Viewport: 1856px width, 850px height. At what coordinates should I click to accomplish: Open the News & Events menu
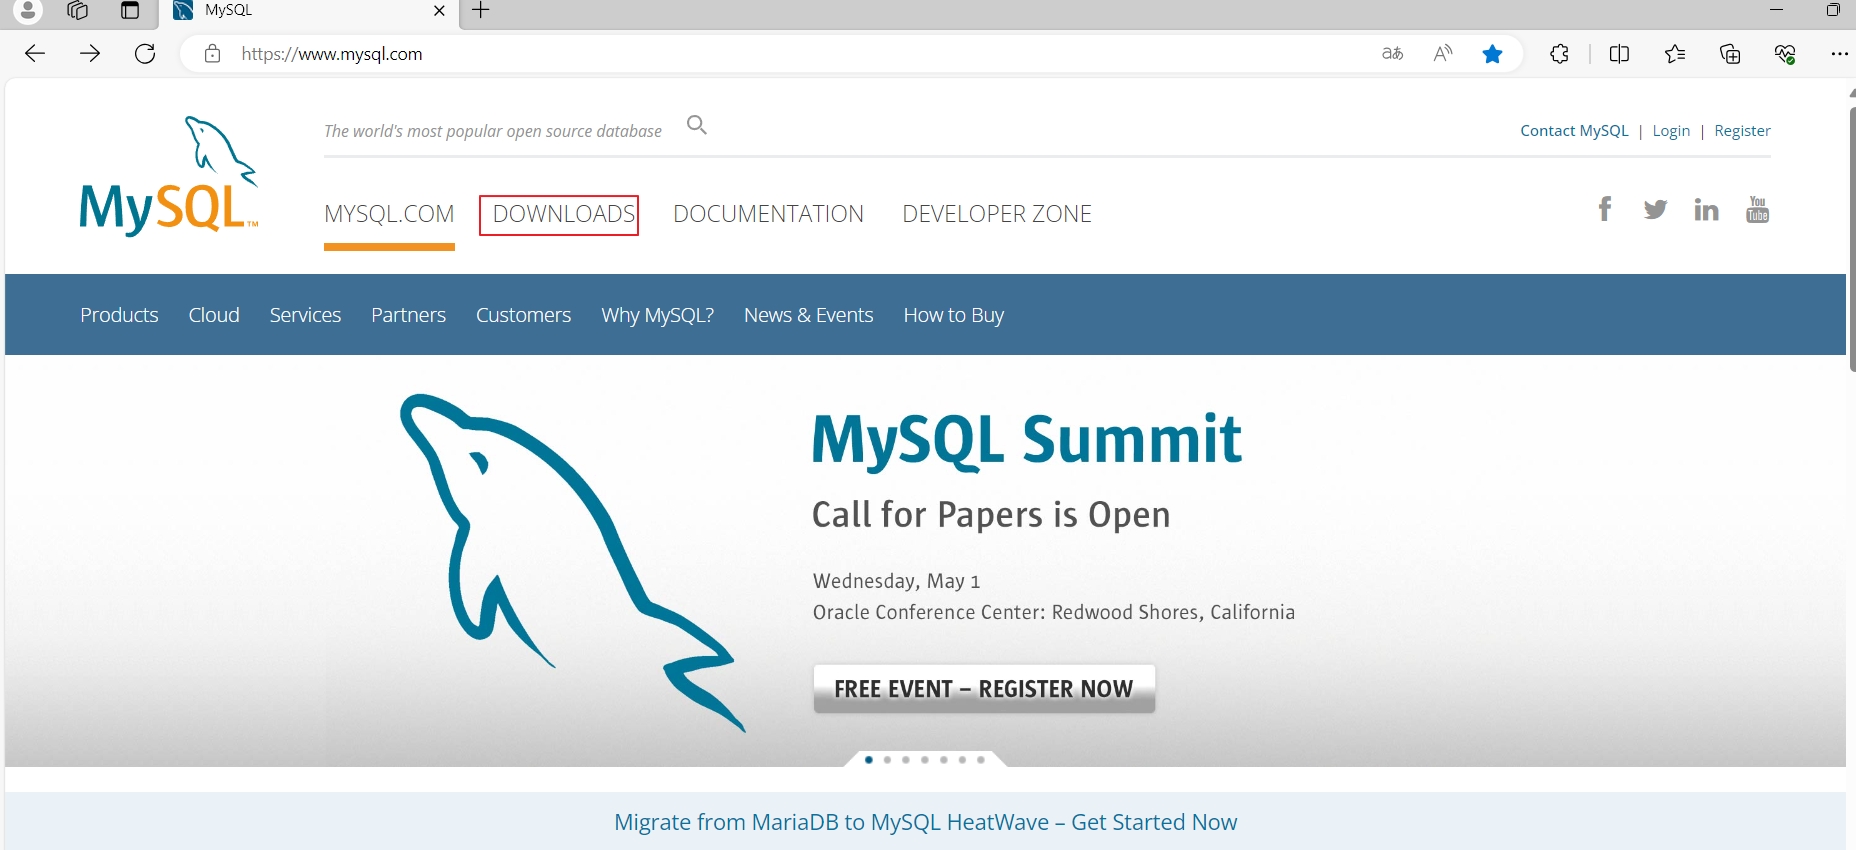808,315
